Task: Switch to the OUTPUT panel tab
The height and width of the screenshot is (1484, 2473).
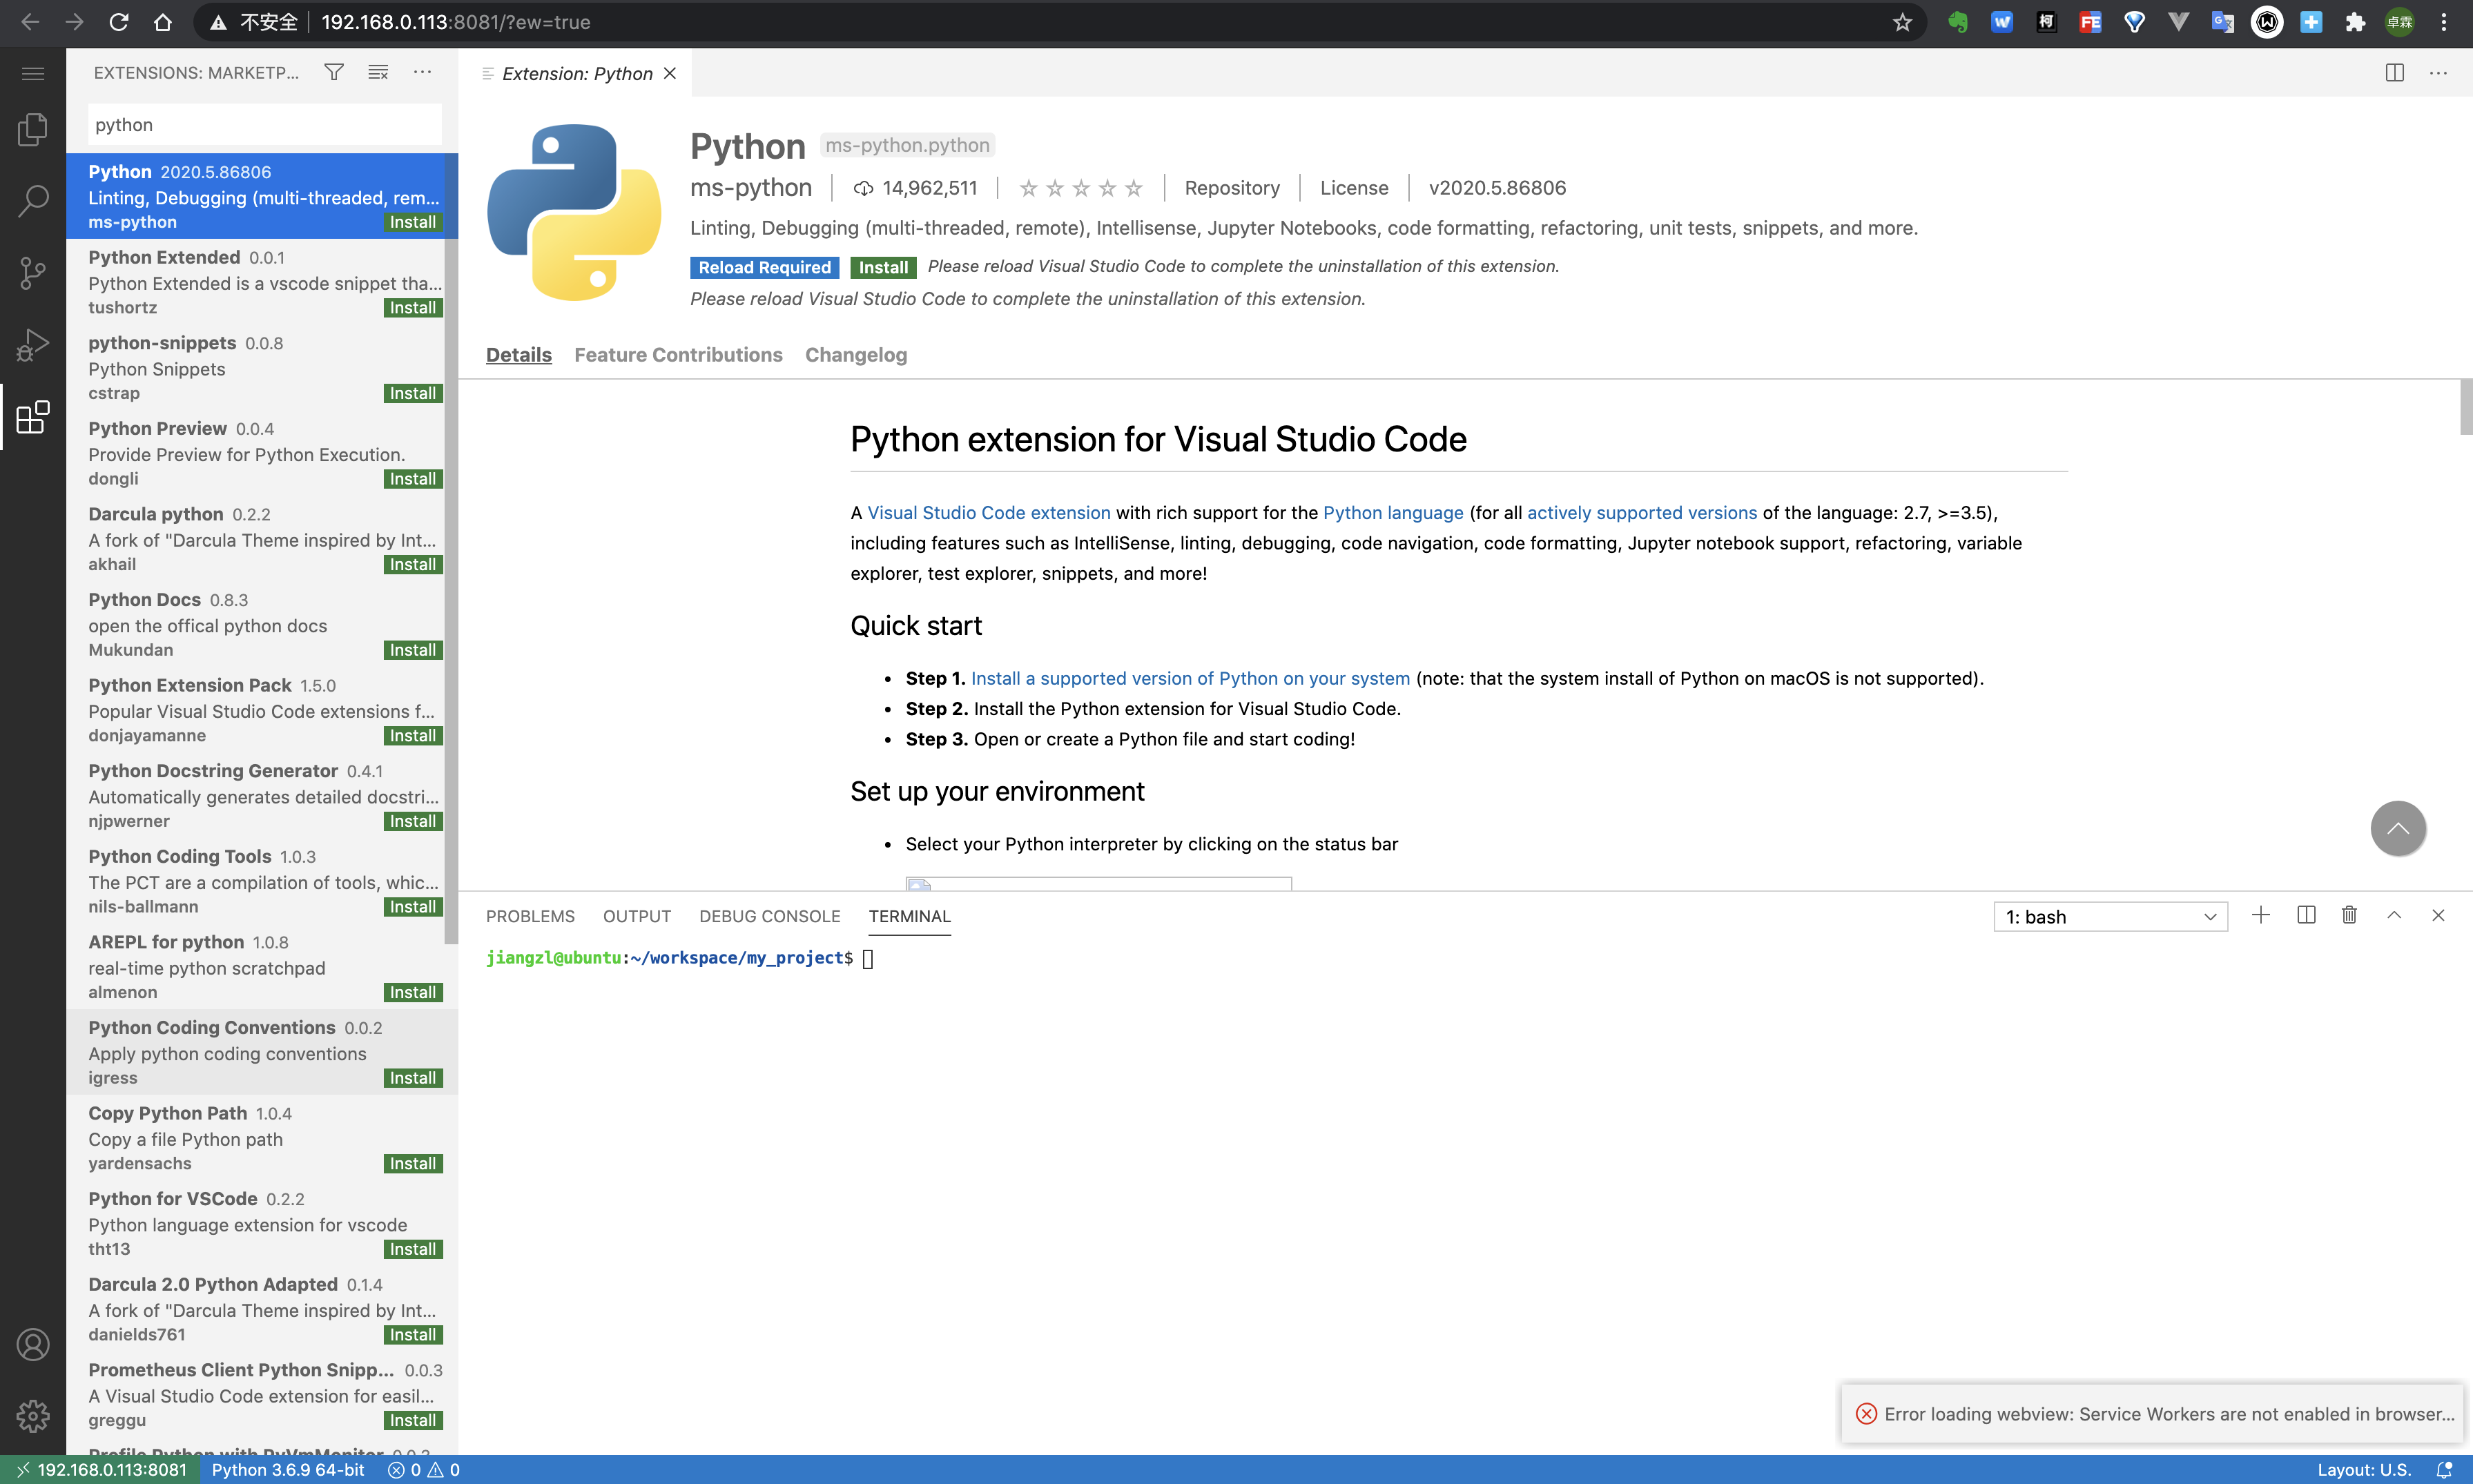Action: tap(636, 916)
